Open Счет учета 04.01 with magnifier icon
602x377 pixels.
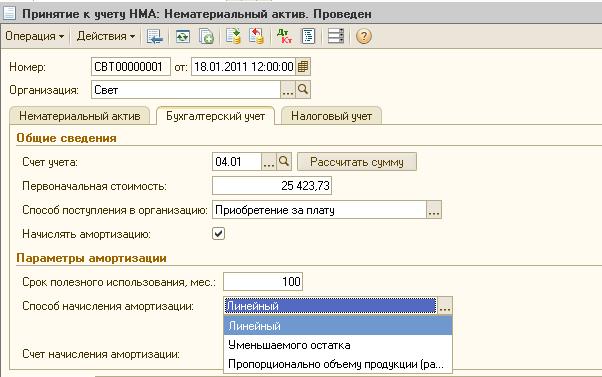[x=284, y=161]
